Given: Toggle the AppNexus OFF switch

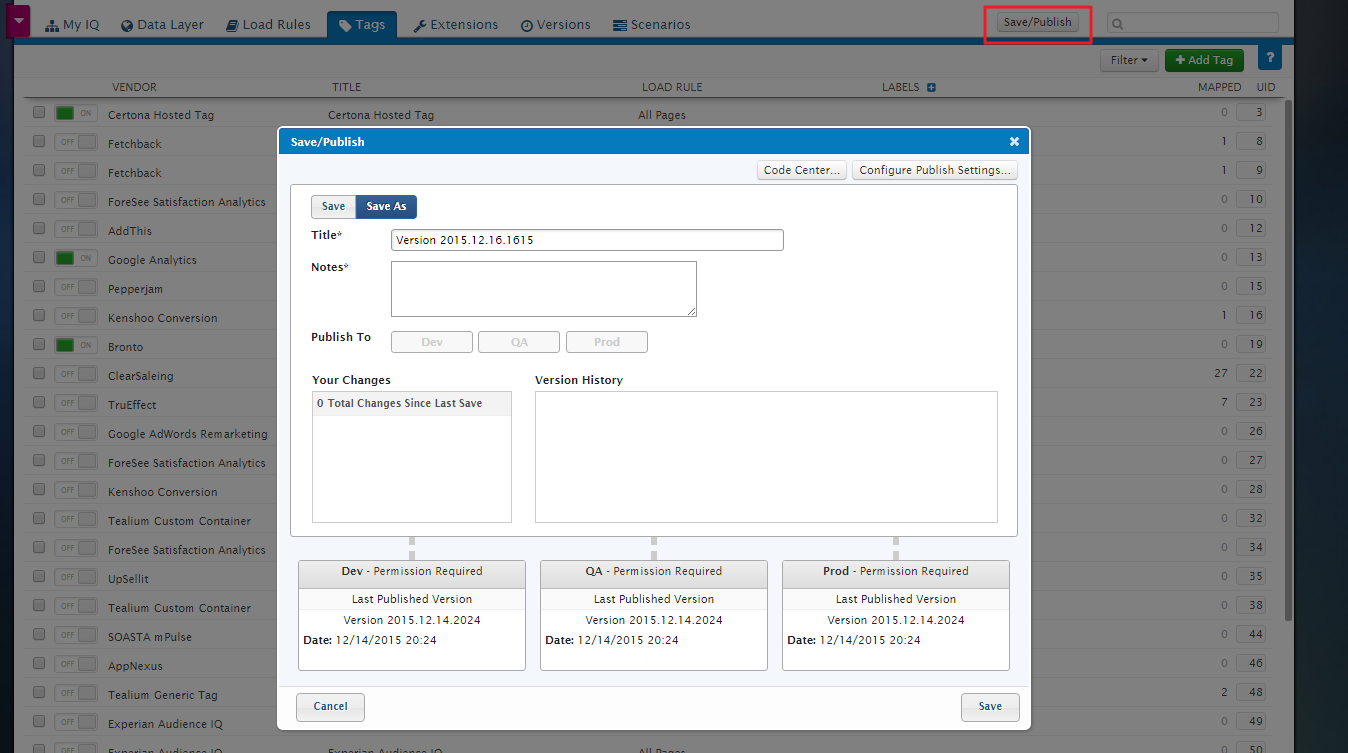Looking at the screenshot, I should point(77,665).
